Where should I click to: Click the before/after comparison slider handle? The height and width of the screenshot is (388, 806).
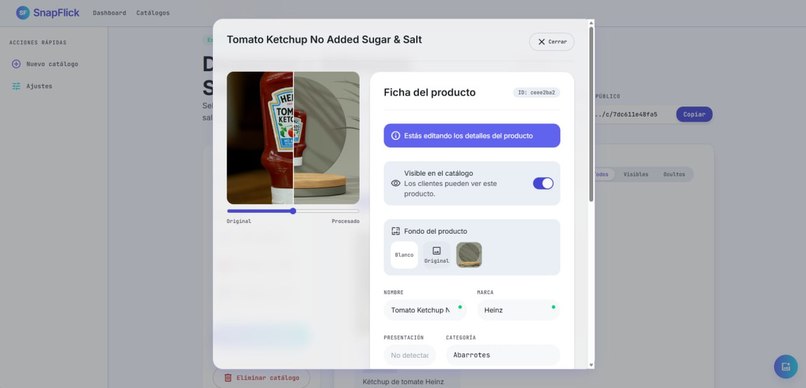pyautogui.click(x=293, y=211)
